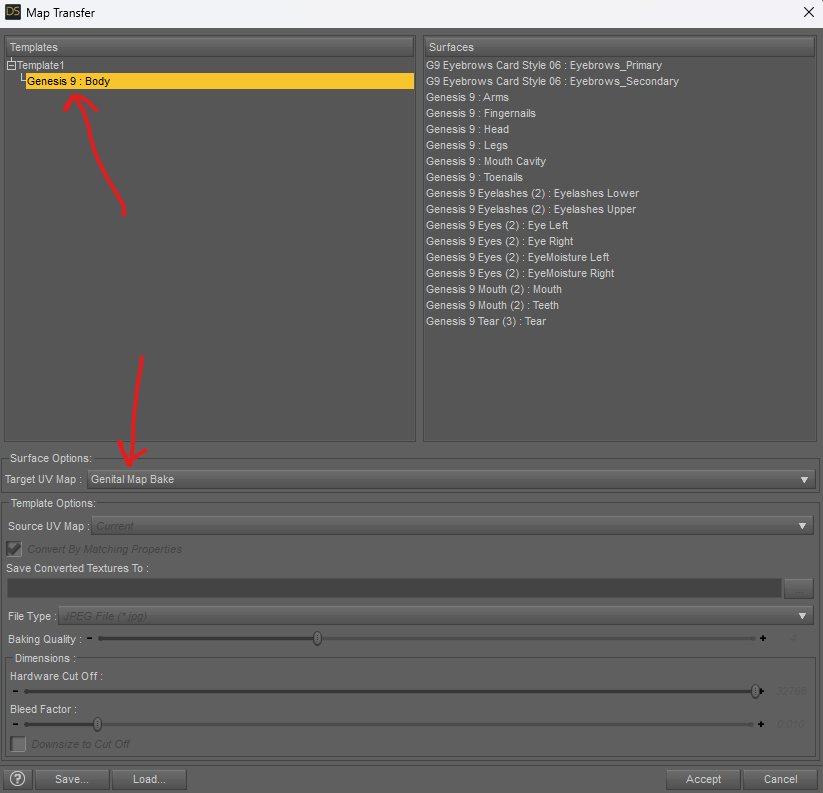Select Genesis 9 Mouth (2) : Teeth surface

tap(492, 305)
